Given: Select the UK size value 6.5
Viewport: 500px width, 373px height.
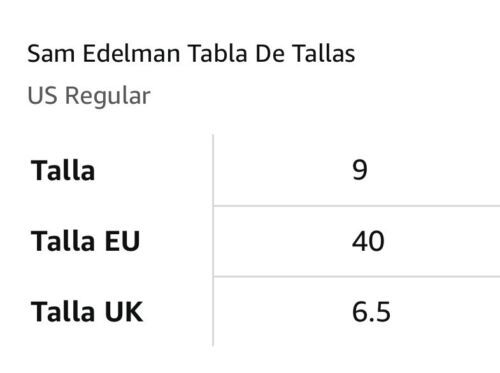Looking at the screenshot, I should click(371, 312).
